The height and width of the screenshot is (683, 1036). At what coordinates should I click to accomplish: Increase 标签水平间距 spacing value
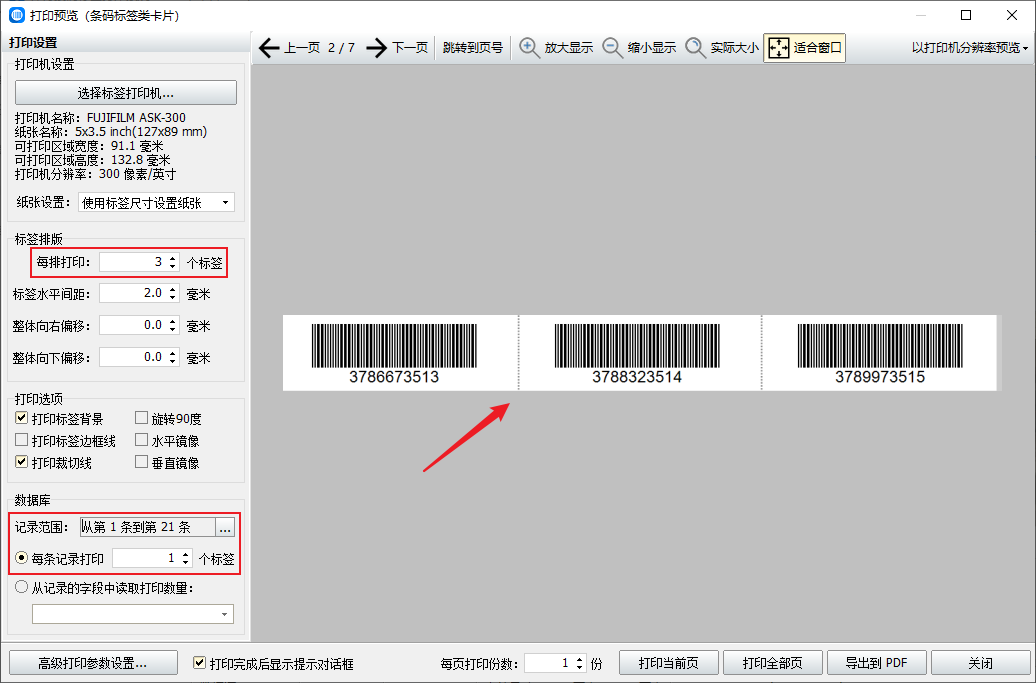172,289
